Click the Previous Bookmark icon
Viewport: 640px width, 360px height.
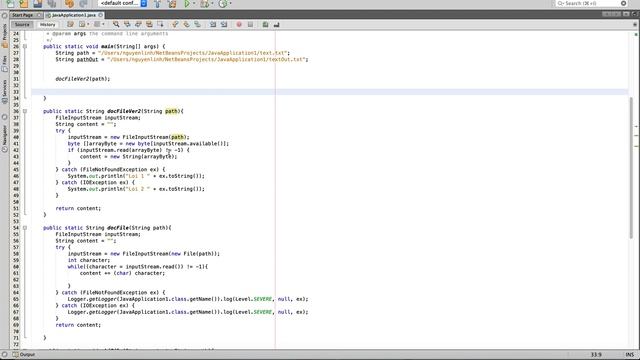[x=176, y=24]
